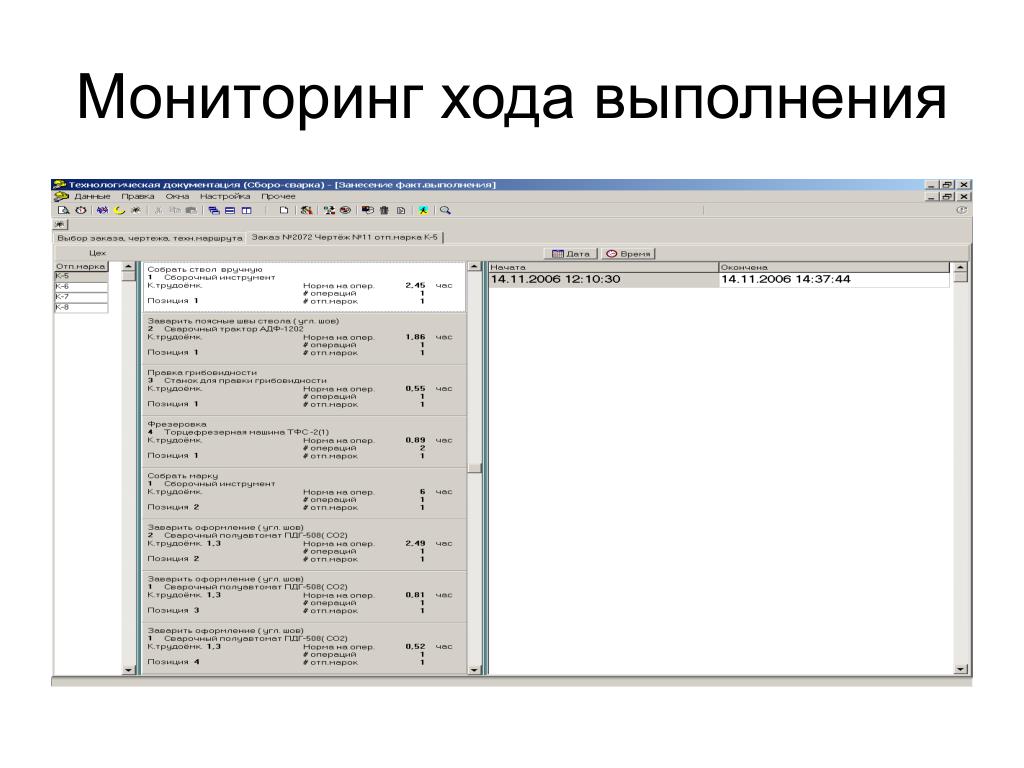
Task: Click the tile windows horizontally icon
Action: tap(230, 210)
